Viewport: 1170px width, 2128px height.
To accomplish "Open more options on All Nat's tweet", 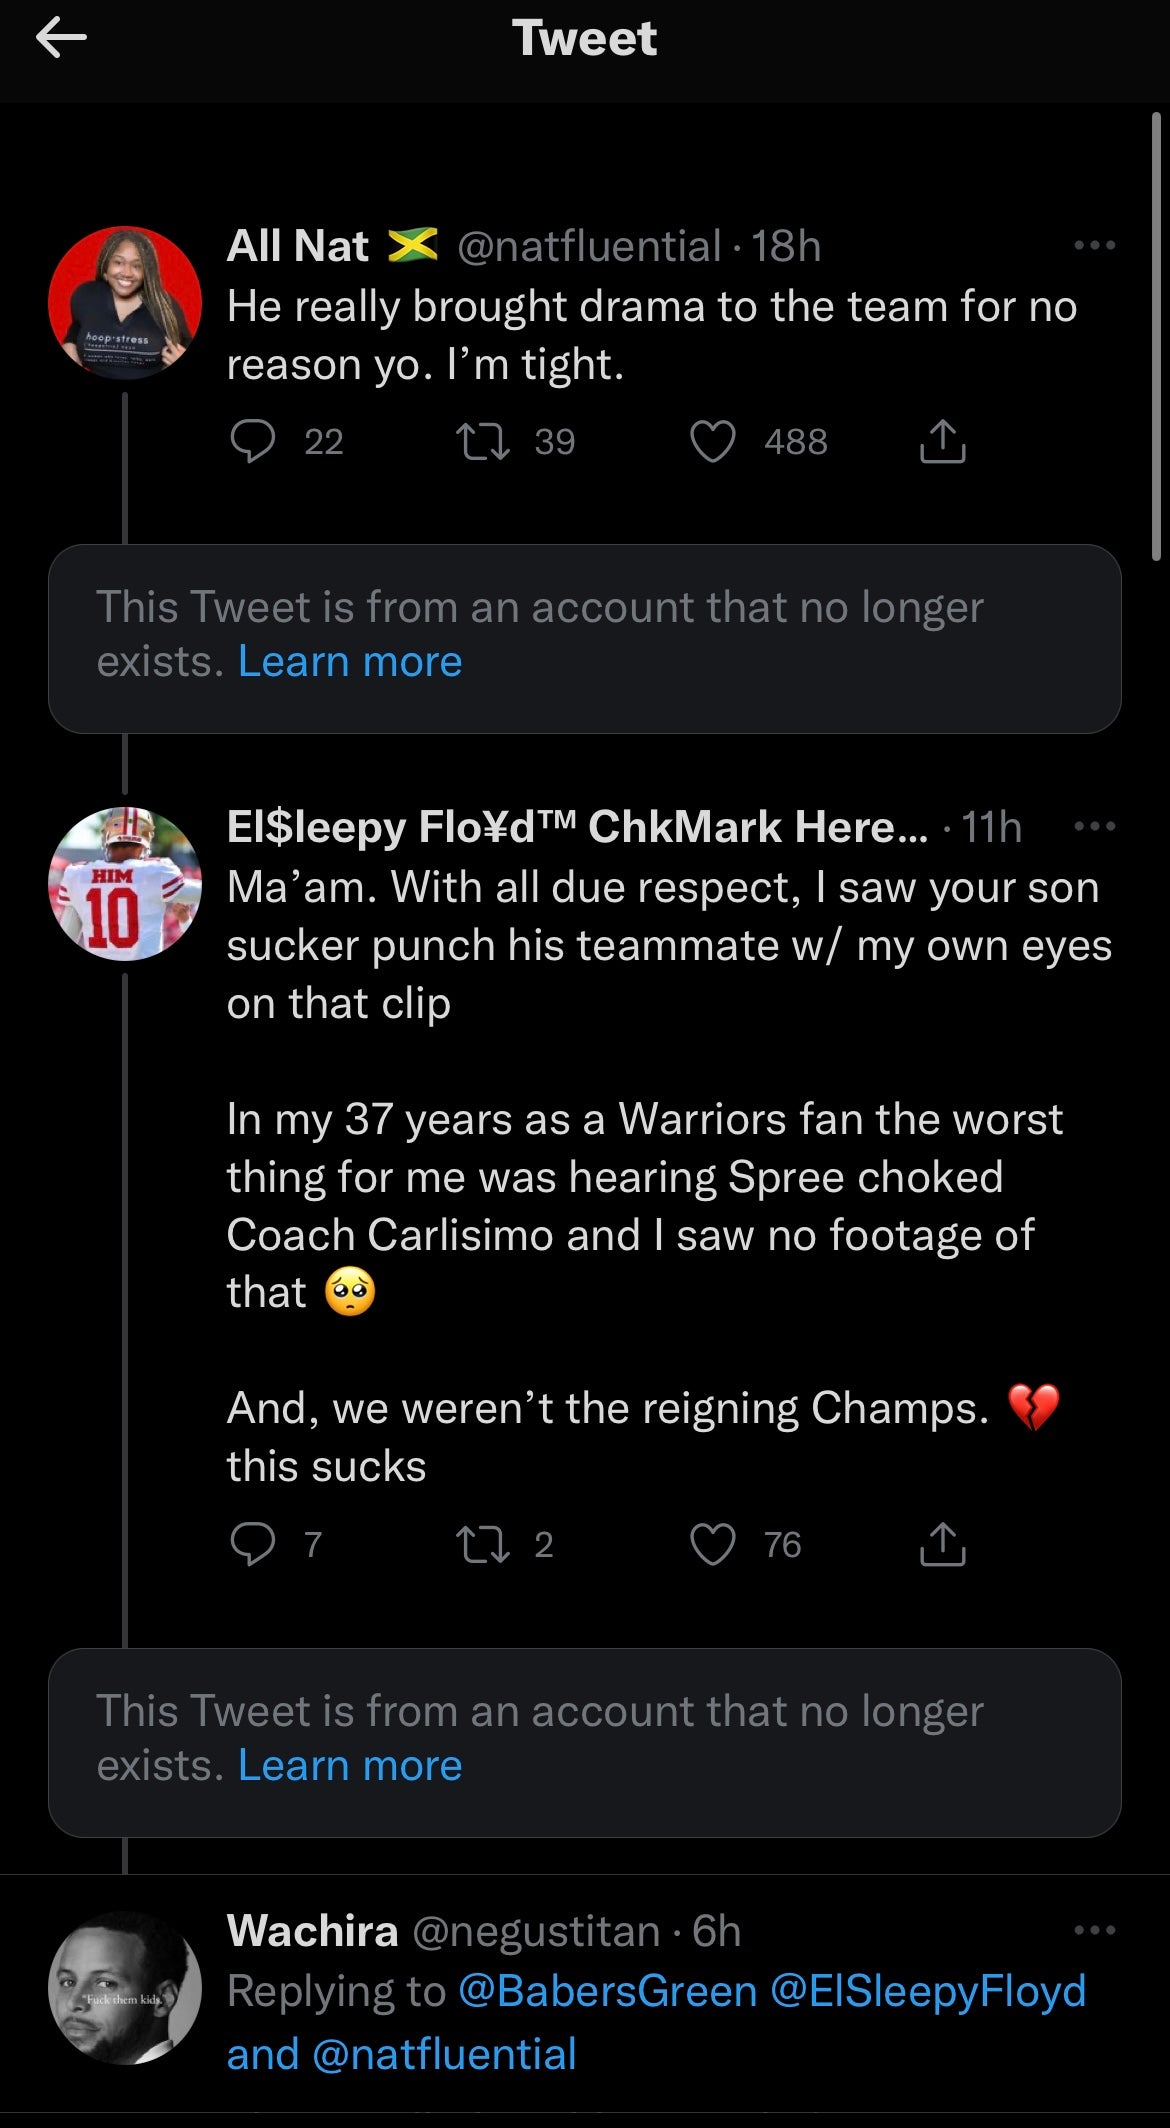I will (x=1094, y=245).
